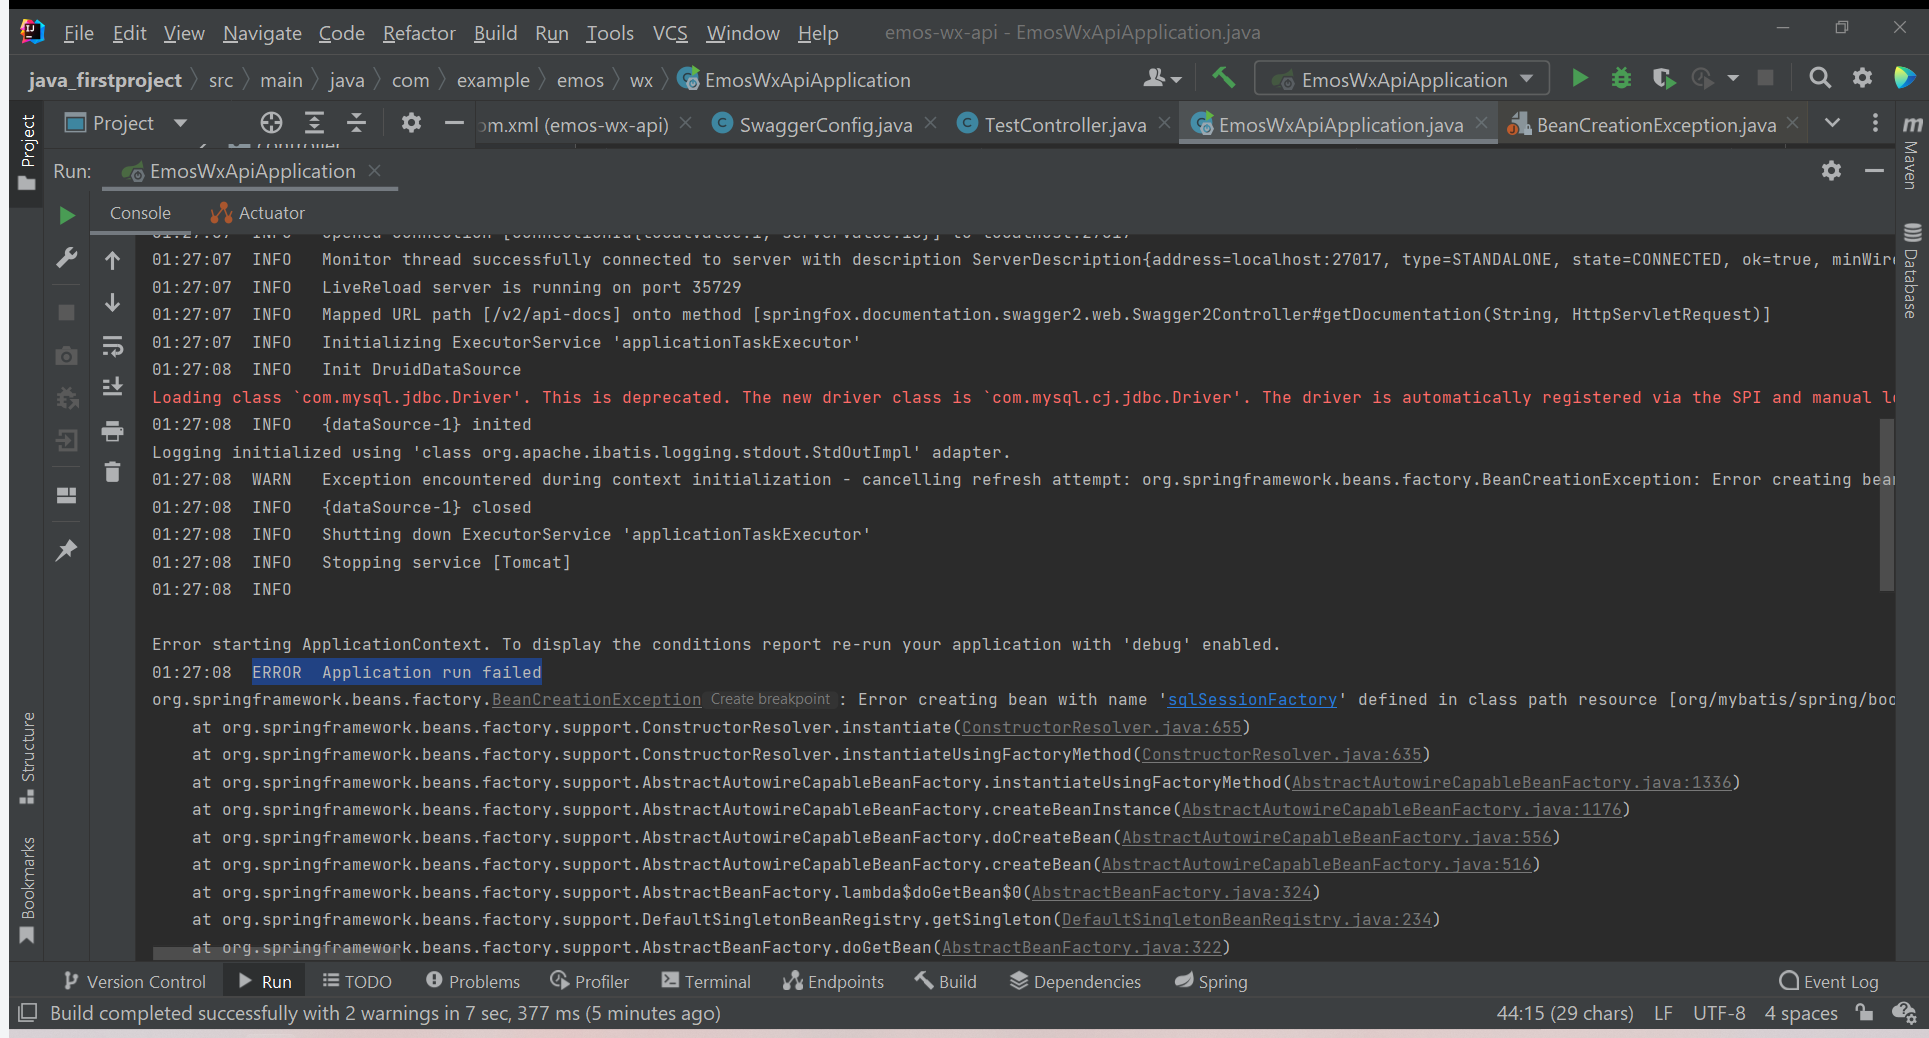Clear console output with trash icon

click(x=112, y=472)
